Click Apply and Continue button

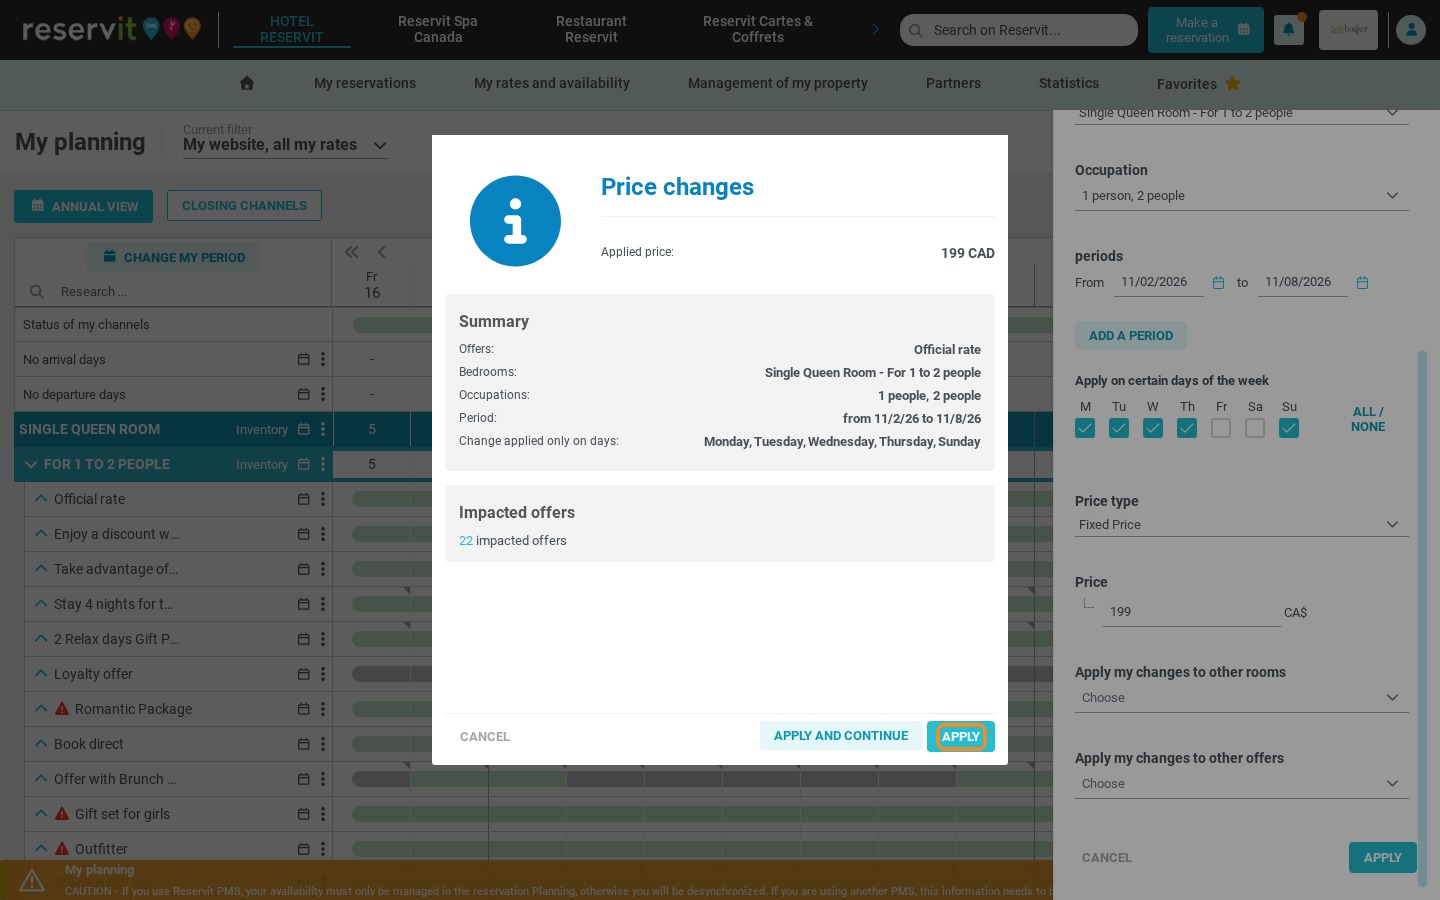coord(841,736)
